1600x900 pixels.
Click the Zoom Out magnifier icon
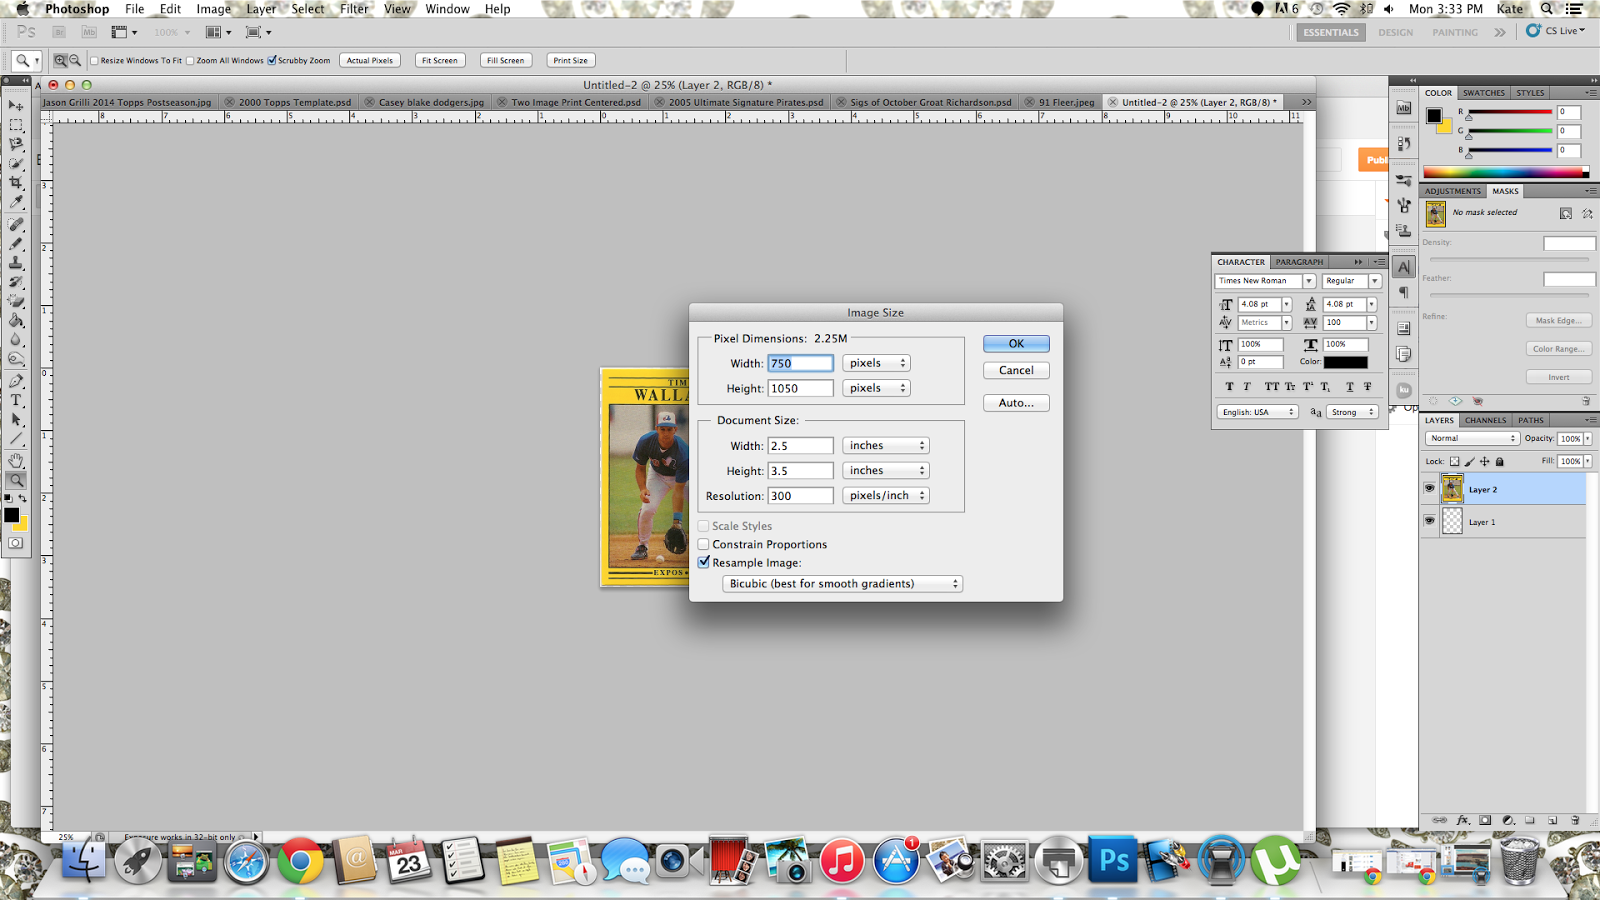75,61
